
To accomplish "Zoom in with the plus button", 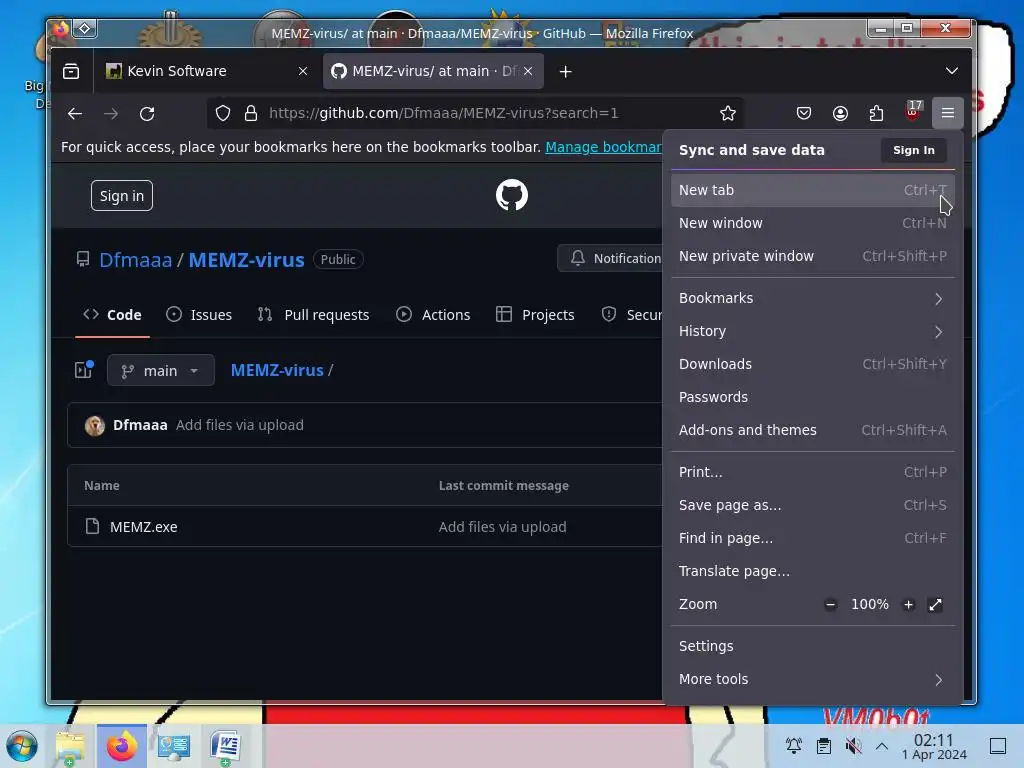I will [x=908, y=605].
